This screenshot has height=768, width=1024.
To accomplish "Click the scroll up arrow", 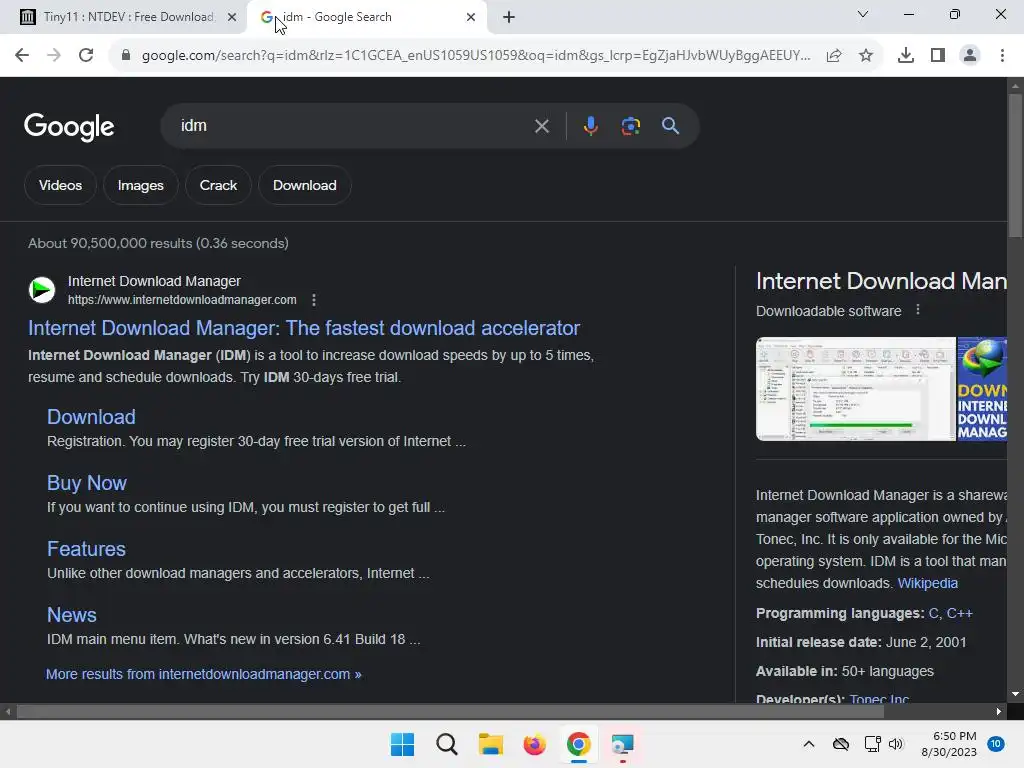I will coord(1016,86).
